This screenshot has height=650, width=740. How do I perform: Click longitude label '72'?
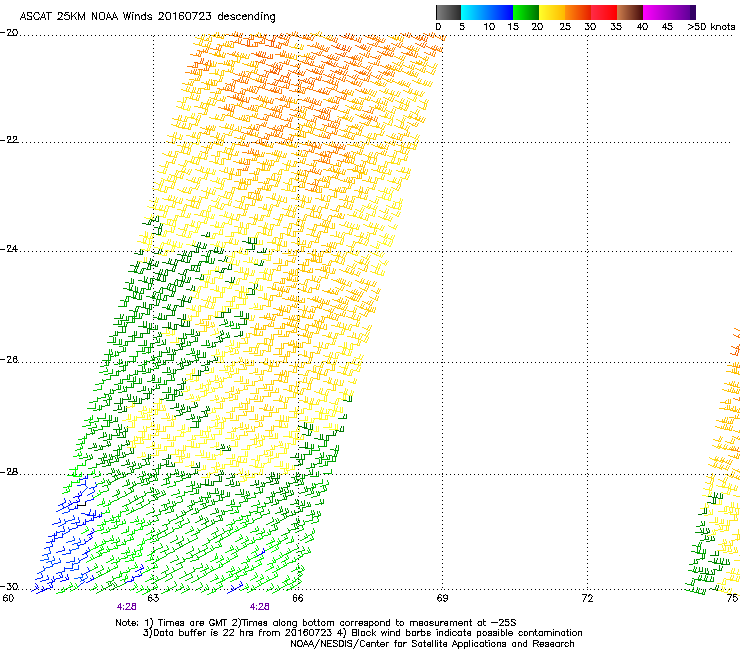(x=587, y=599)
